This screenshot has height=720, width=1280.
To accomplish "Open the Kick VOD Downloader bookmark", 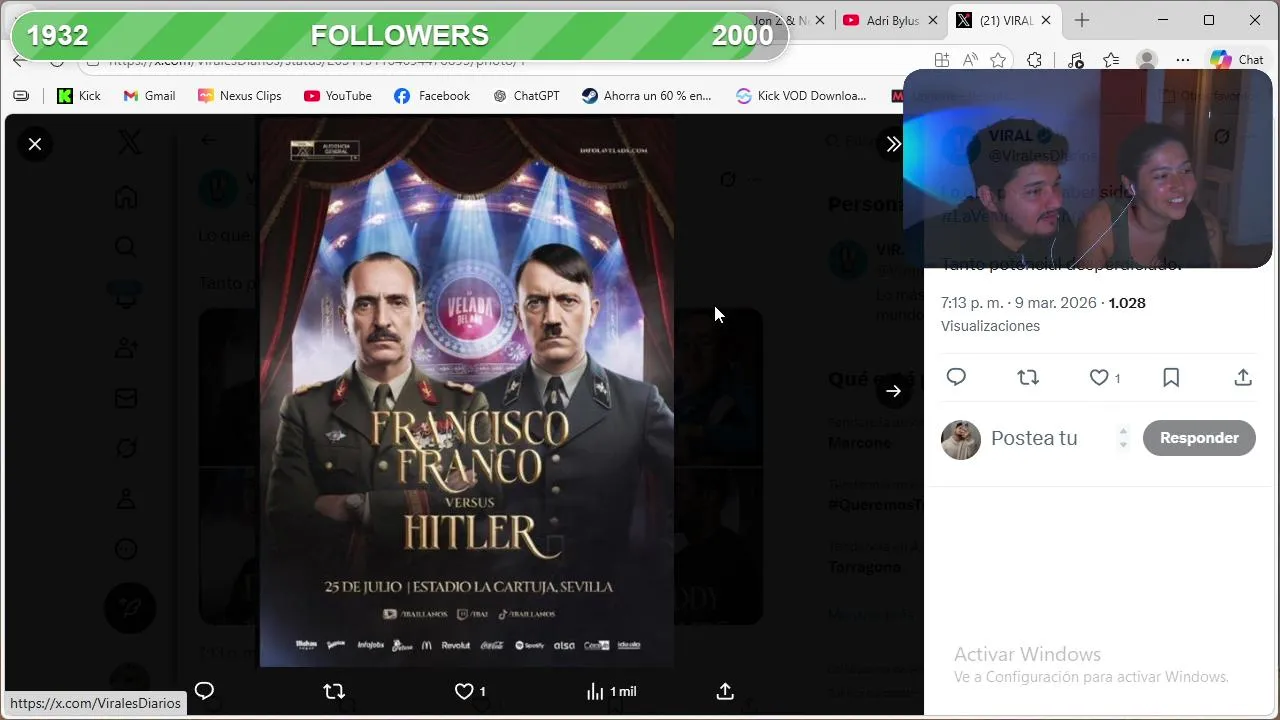I will click(801, 96).
